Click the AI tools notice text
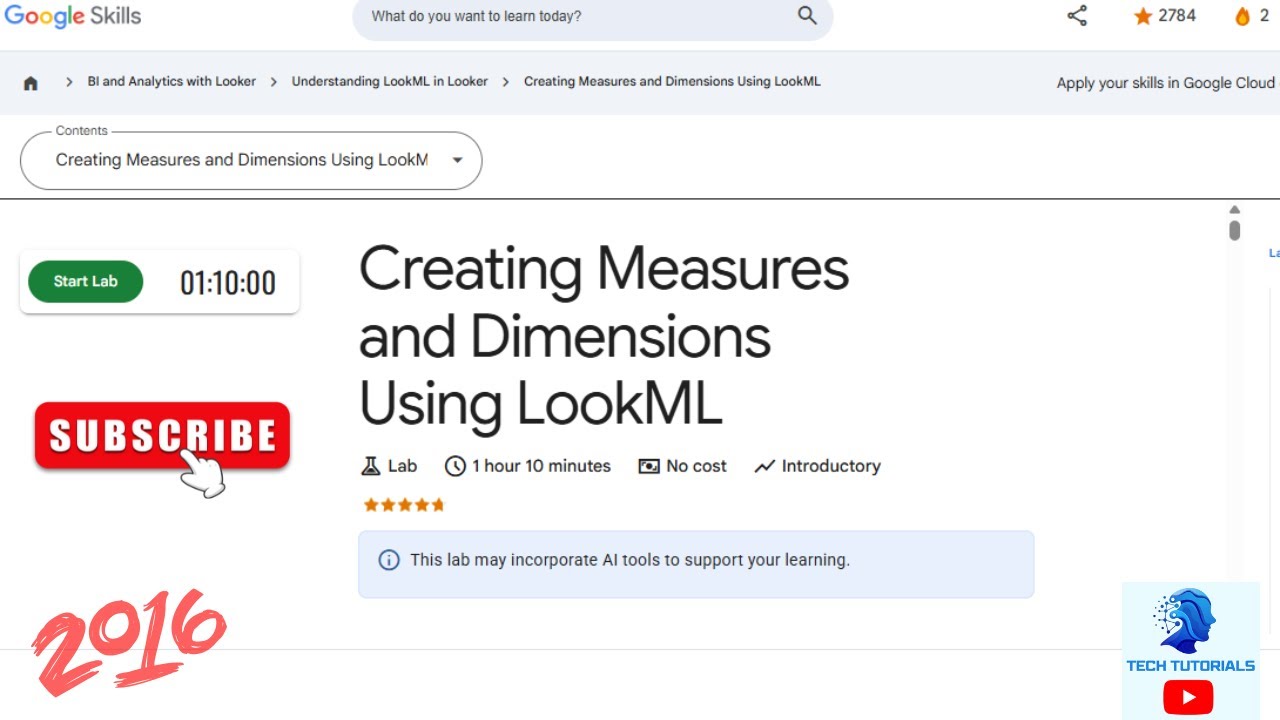 click(630, 560)
